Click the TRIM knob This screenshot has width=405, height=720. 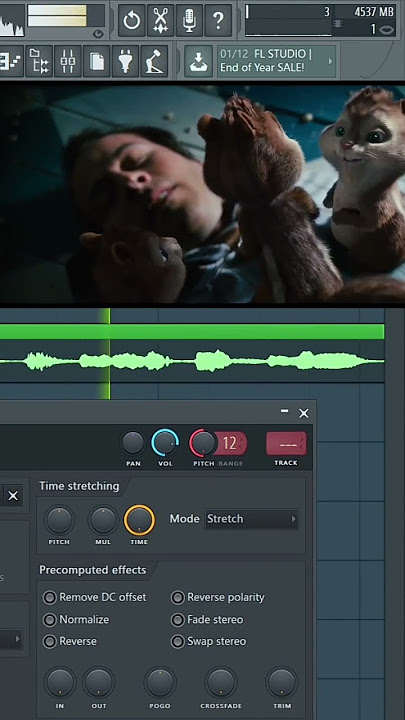(281, 682)
